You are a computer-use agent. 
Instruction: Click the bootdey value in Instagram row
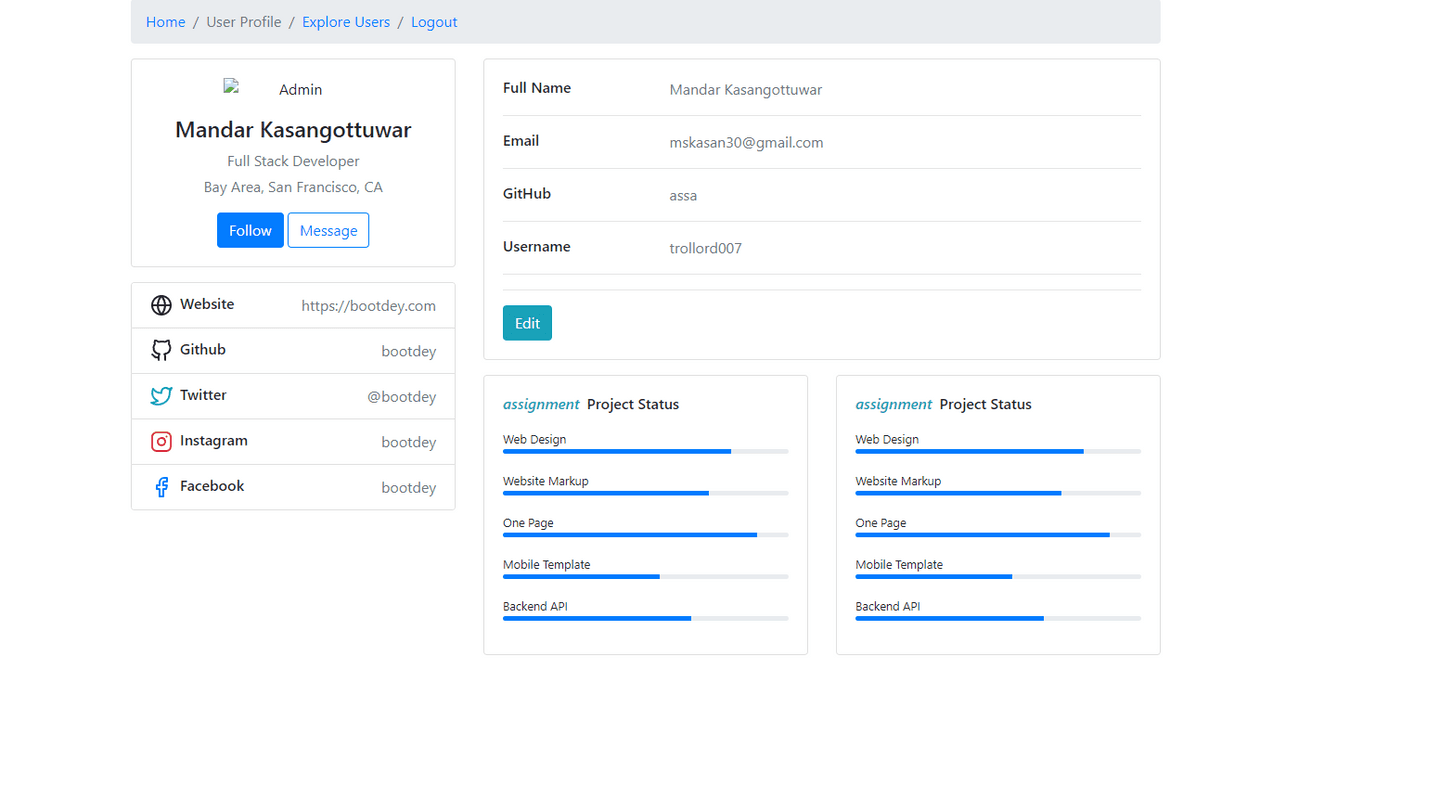click(408, 442)
